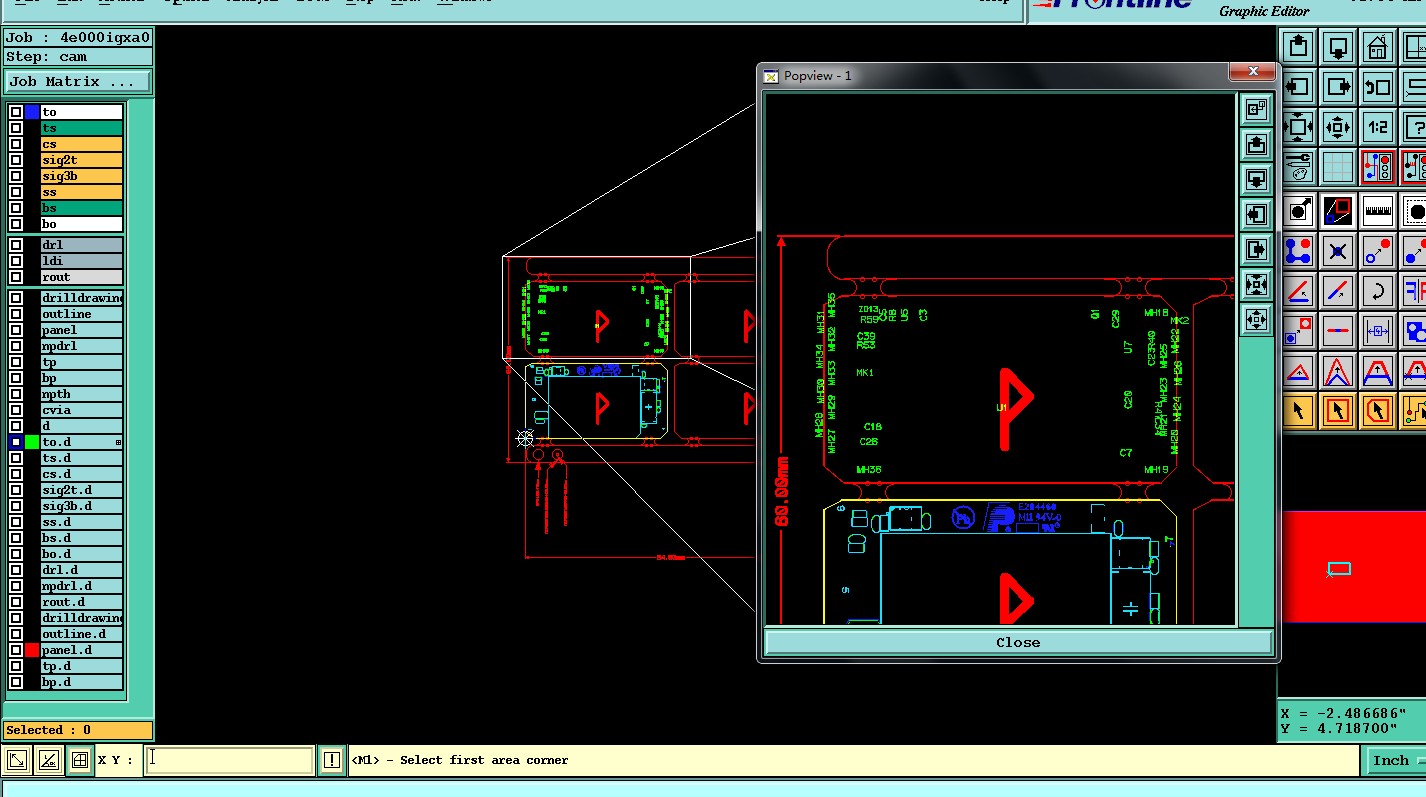Click the rotate curved arrow icon
This screenshot has height=797, width=1426.
click(x=1378, y=291)
